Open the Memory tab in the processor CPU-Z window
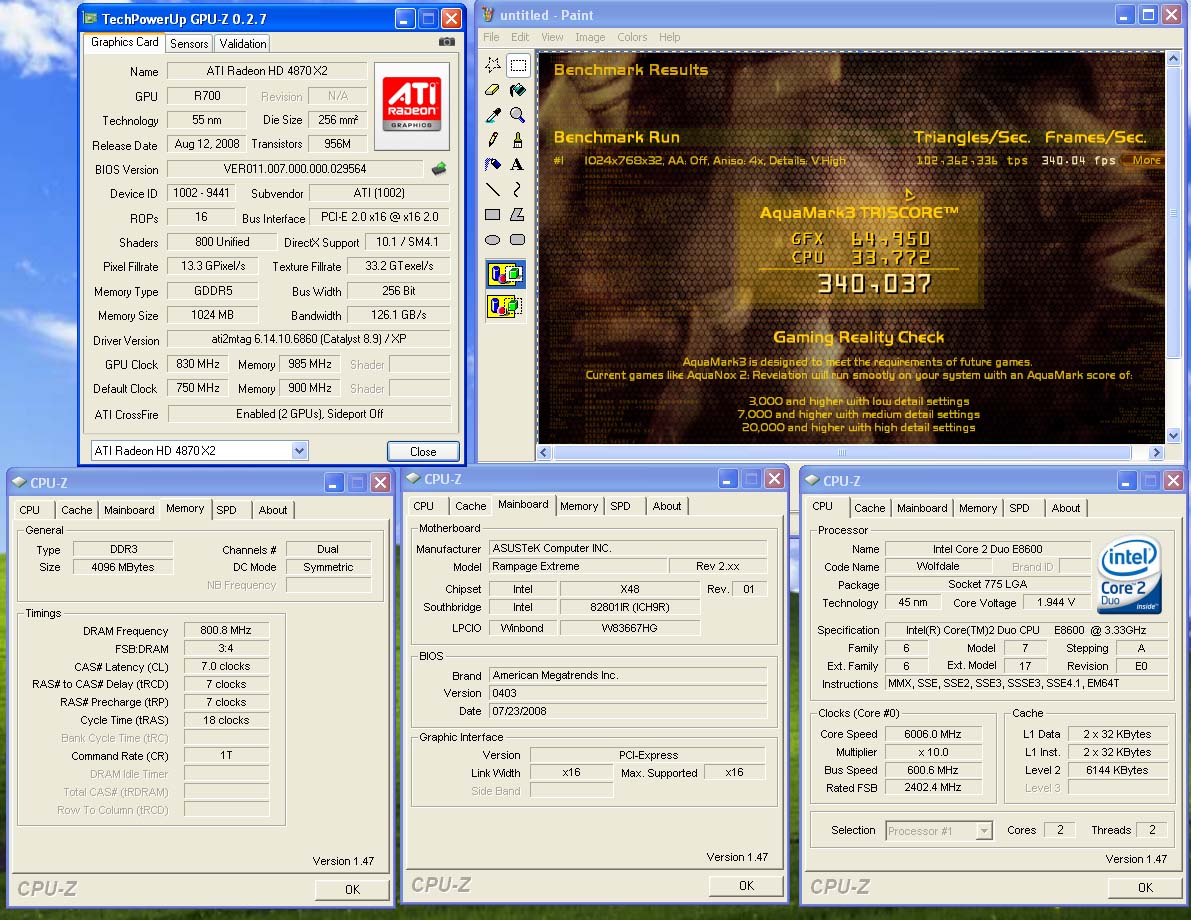 click(978, 508)
